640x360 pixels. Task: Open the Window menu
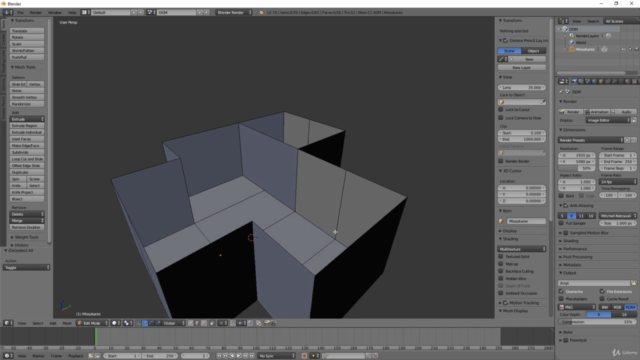55,13
